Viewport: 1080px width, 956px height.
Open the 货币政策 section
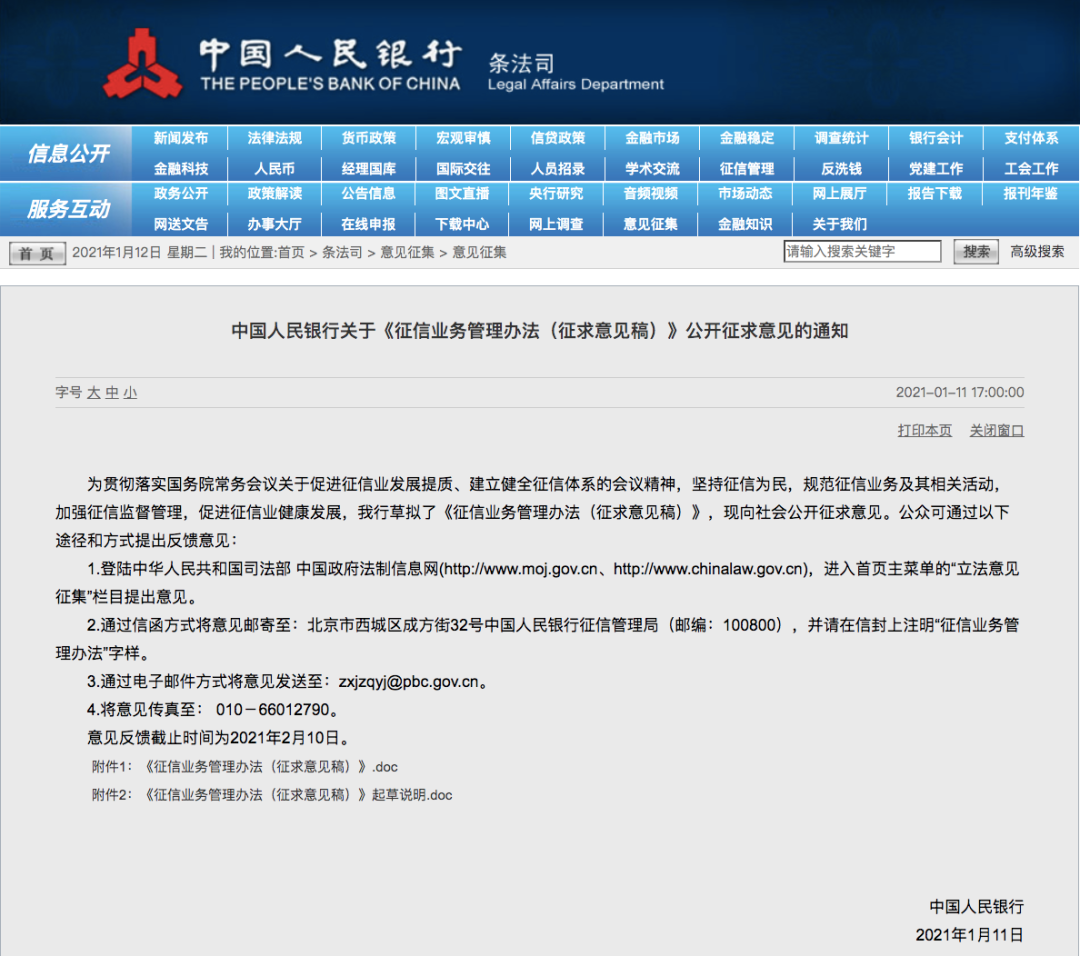coord(368,138)
